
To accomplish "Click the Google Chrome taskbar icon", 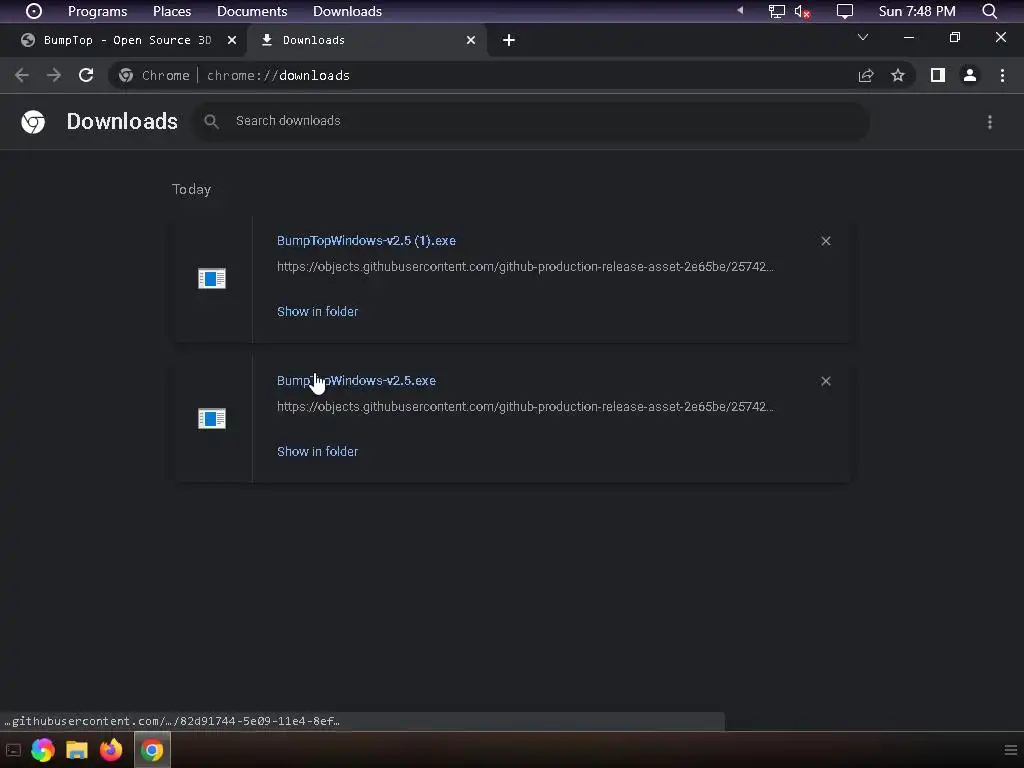I will click(152, 750).
